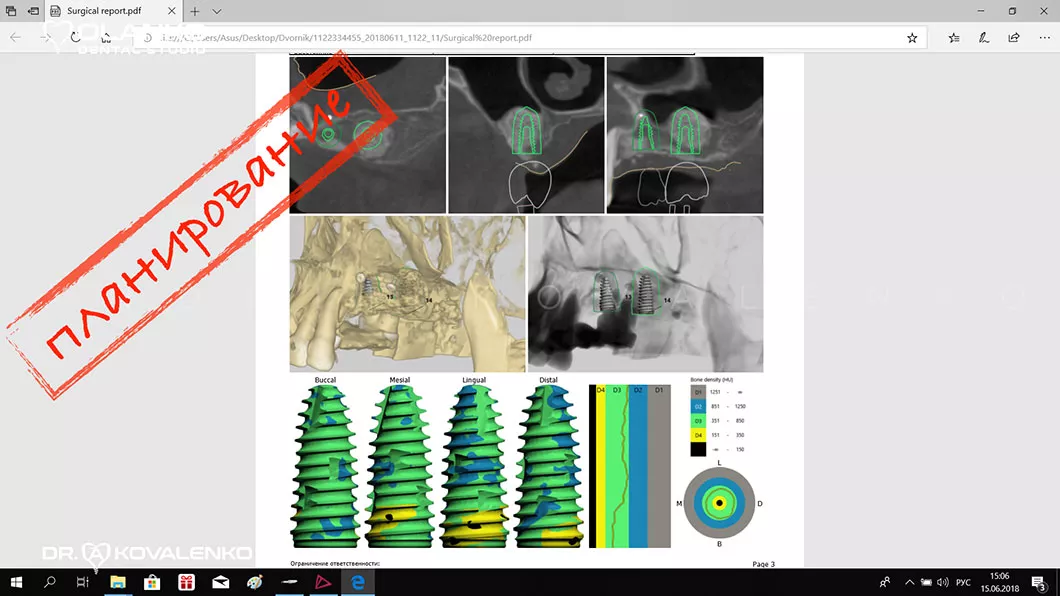Click the address bar with the file path

(x=500, y=38)
